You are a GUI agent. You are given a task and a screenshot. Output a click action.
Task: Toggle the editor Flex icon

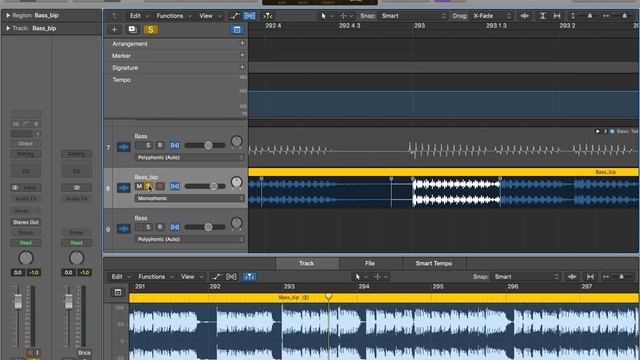click(231, 277)
